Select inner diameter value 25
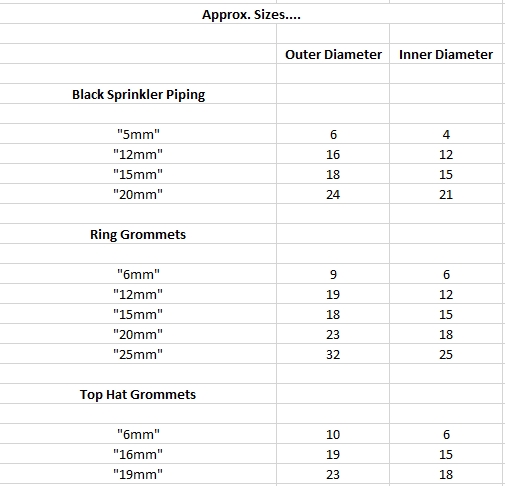 coord(446,354)
